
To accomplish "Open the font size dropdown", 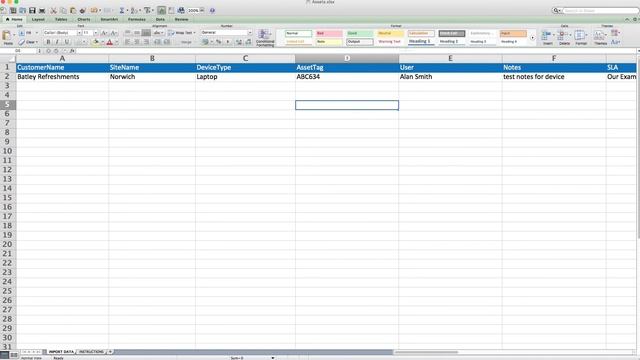I will (x=96, y=33).
